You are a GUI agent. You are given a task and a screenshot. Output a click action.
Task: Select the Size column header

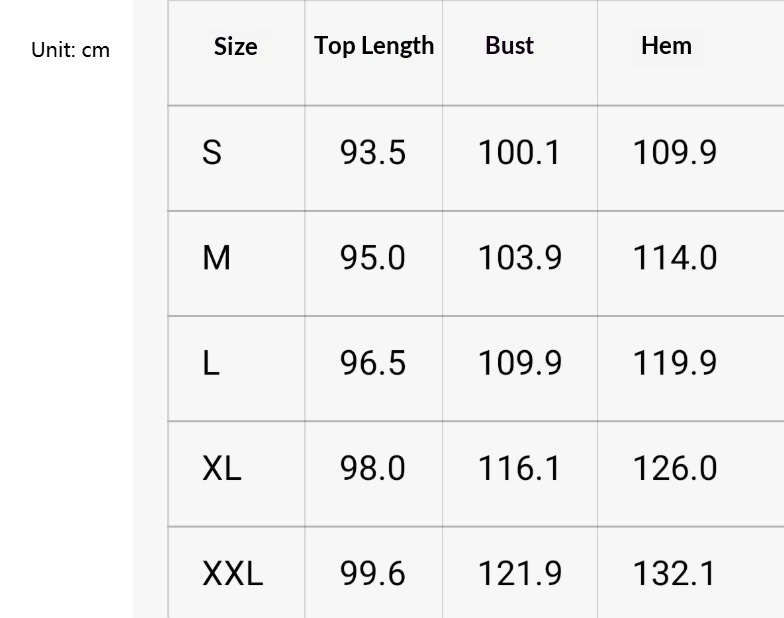[x=235, y=47]
